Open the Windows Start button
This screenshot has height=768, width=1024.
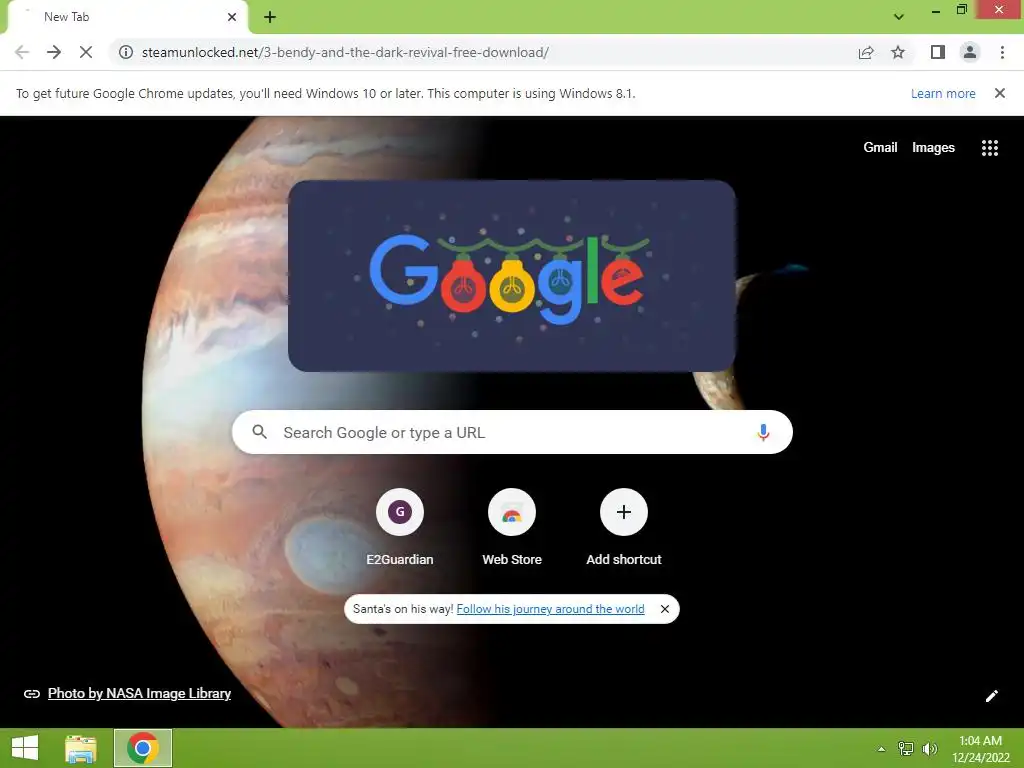pos(25,748)
